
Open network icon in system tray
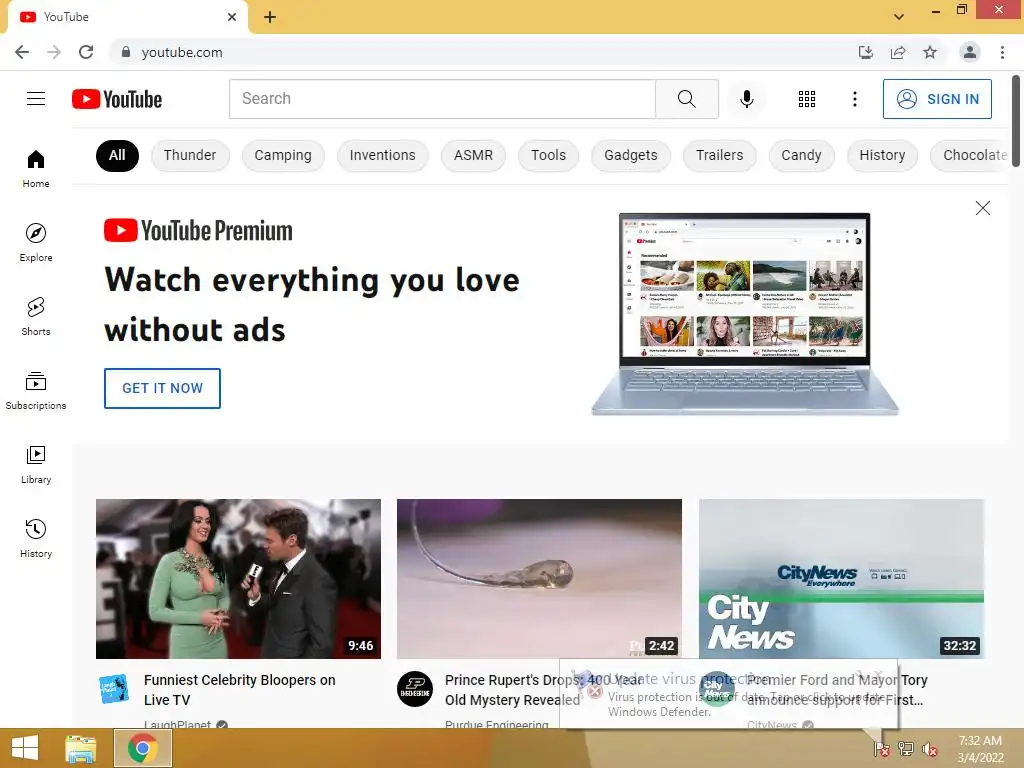click(906, 749)
